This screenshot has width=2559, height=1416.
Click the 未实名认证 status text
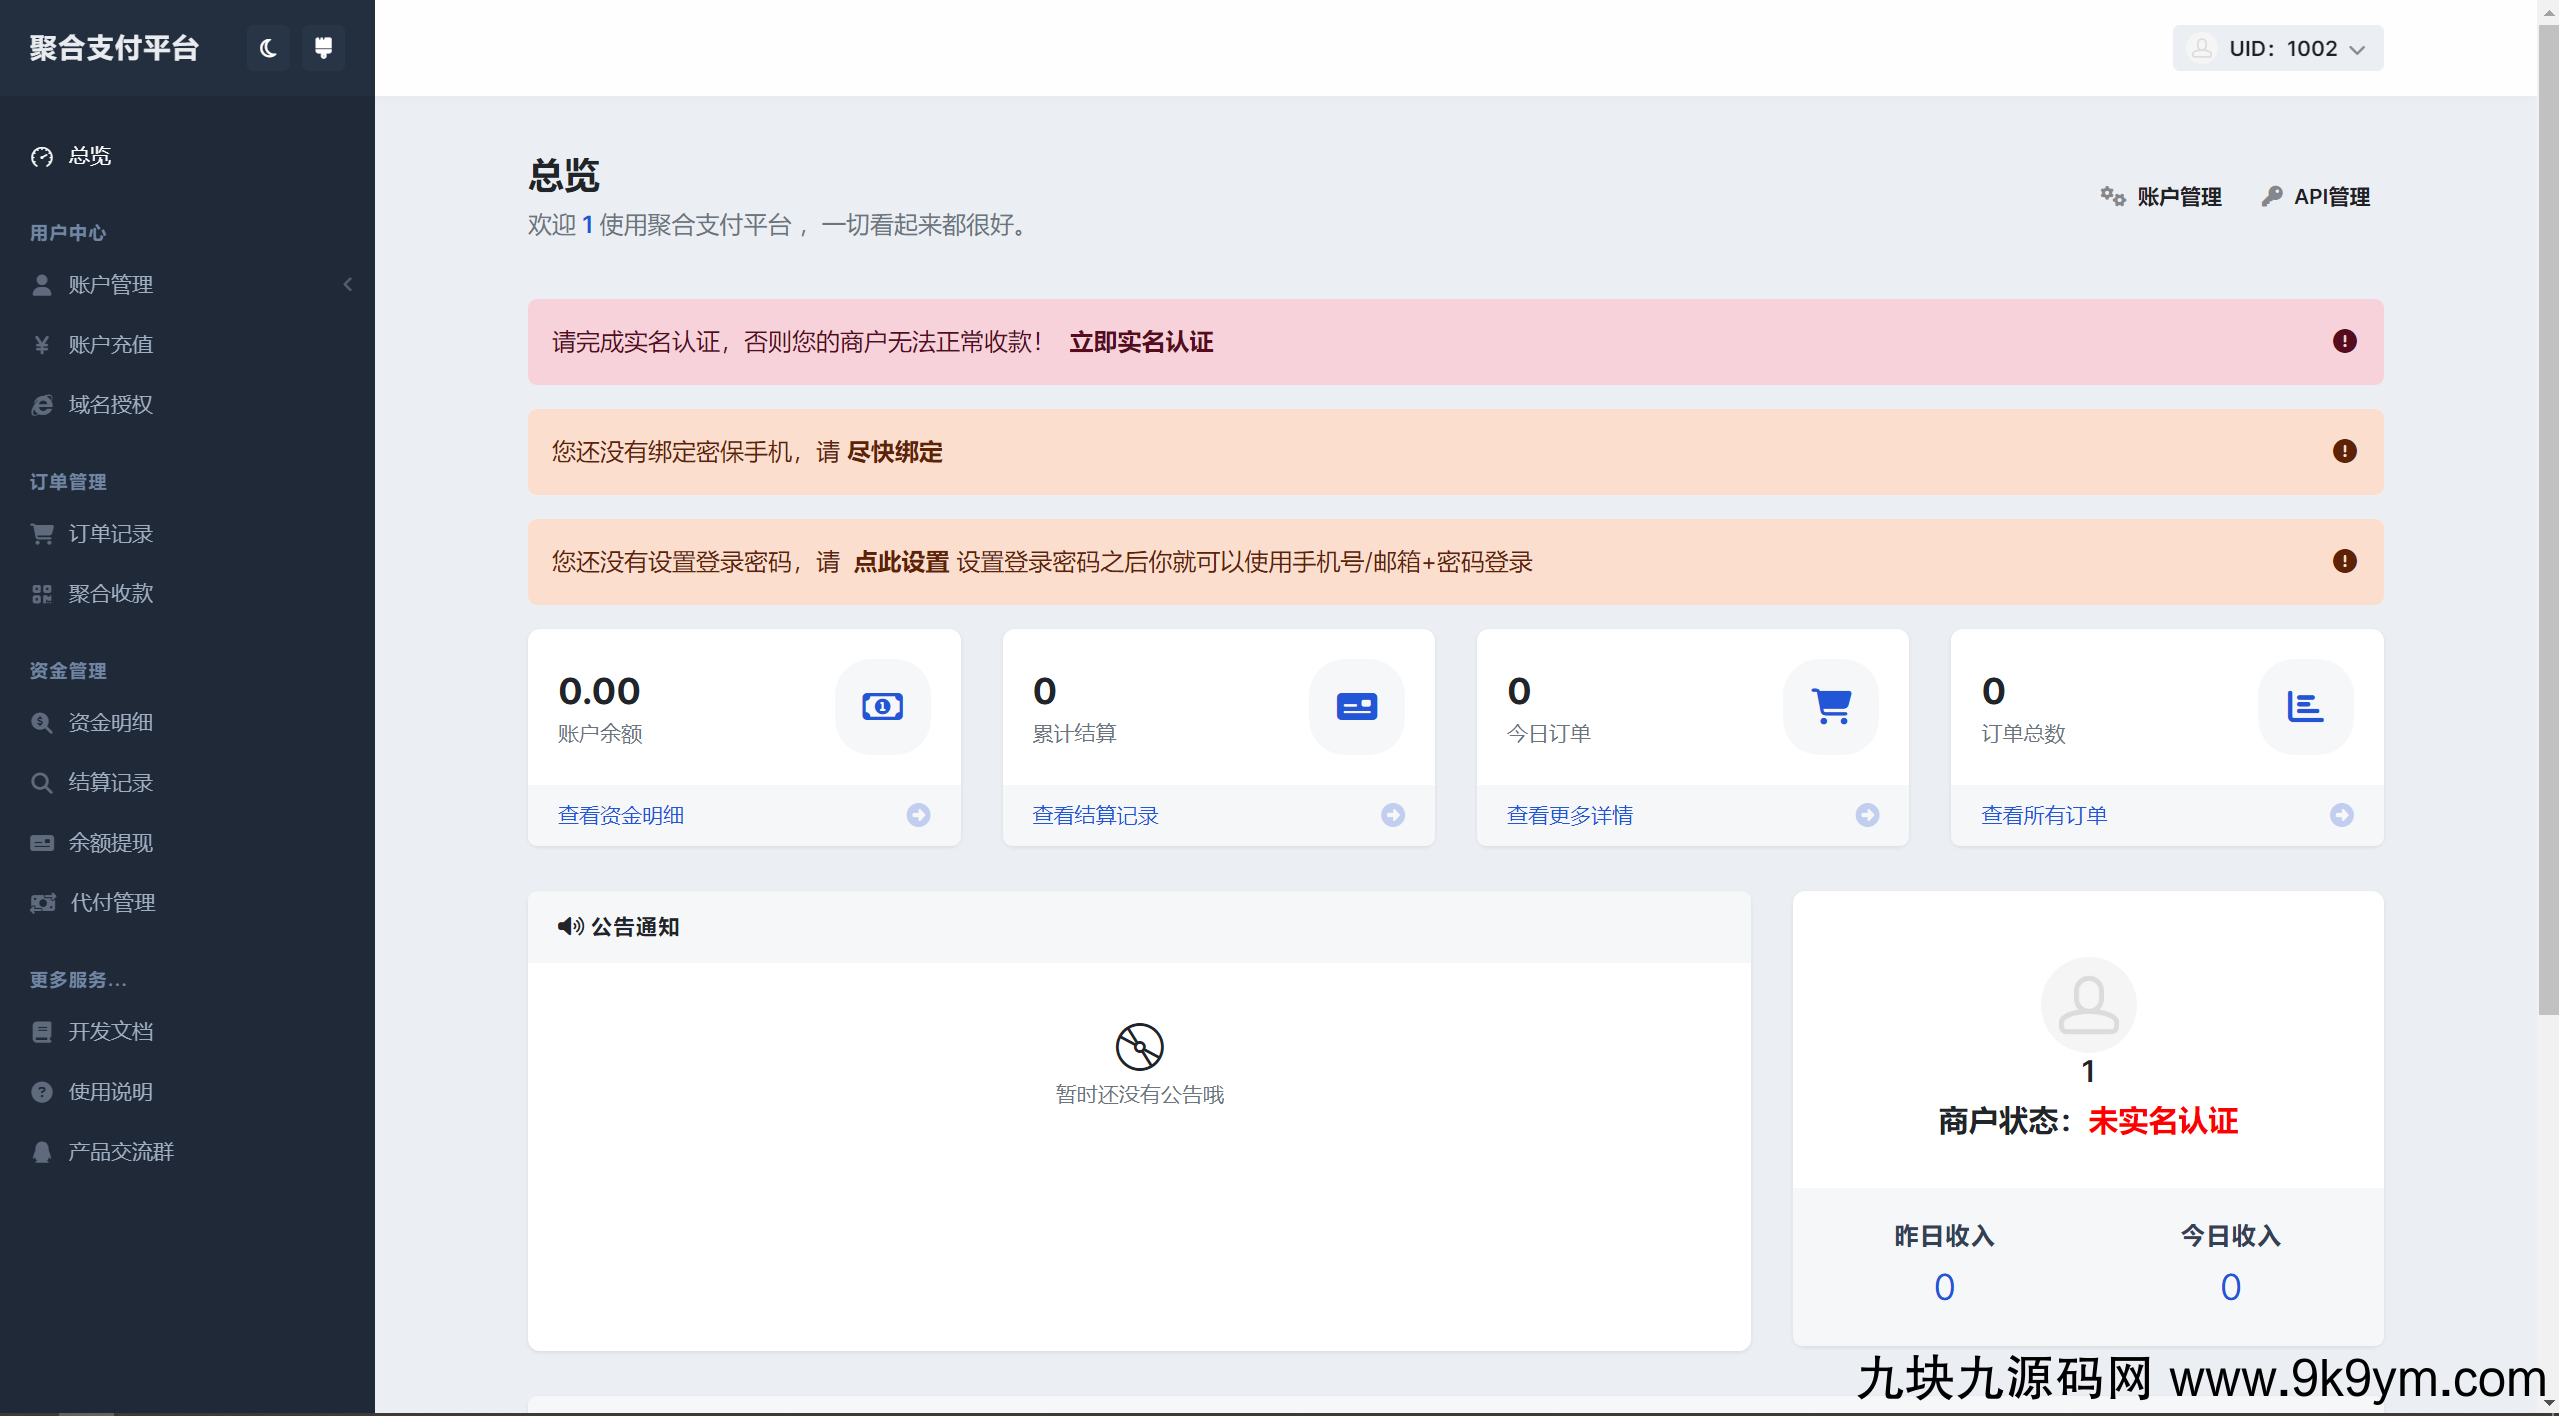point(2163,1122)
